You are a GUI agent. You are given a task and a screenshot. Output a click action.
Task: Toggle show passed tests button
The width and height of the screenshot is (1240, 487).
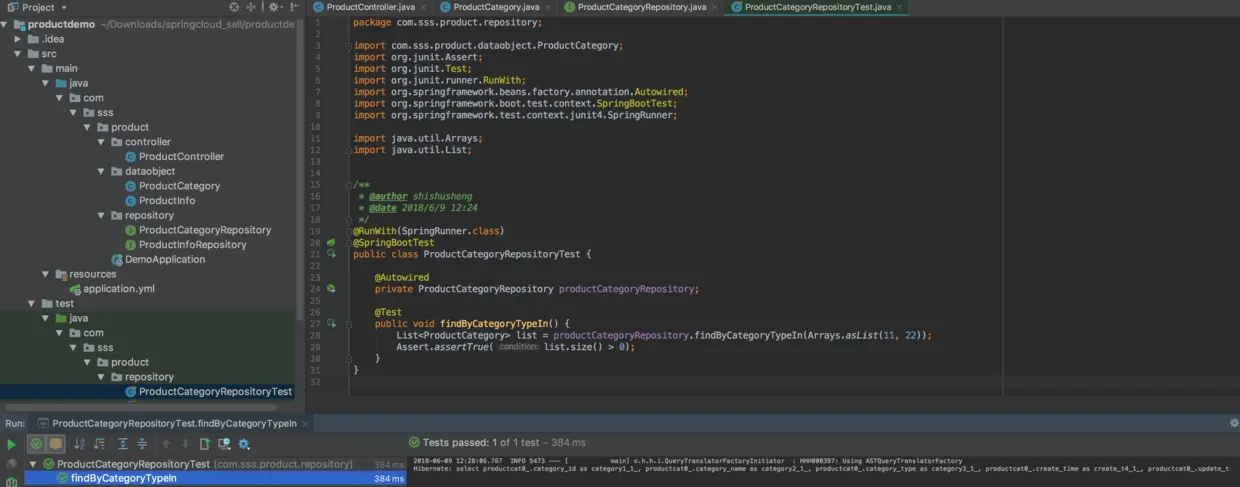point(36,444)
